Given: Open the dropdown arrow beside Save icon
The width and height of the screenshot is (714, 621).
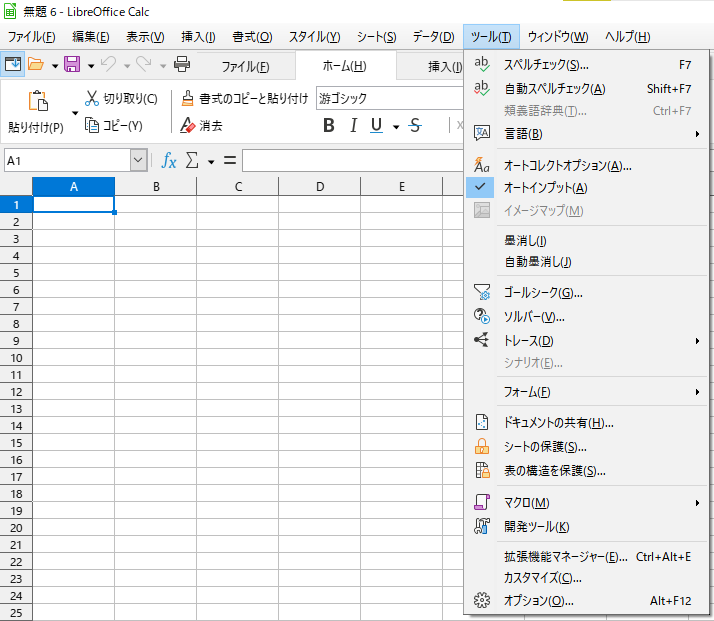Looking at the screenshot, I should point(91,66).
